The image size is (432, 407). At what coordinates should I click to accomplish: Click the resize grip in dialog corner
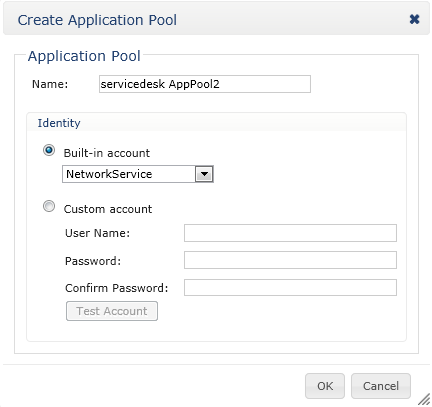coord(424,399)
